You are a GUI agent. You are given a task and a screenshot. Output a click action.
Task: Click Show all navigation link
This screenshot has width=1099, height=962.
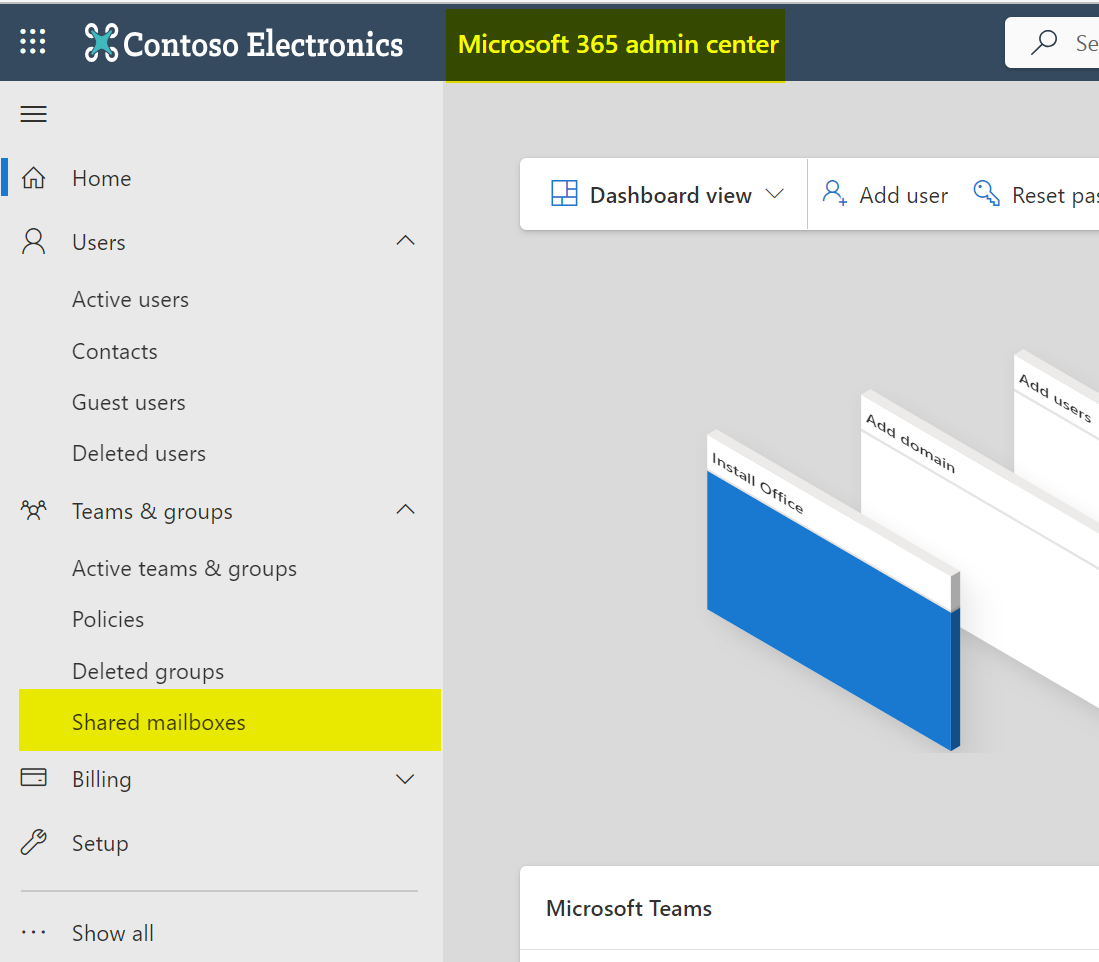pyautogui.click(x=113, y=933)
